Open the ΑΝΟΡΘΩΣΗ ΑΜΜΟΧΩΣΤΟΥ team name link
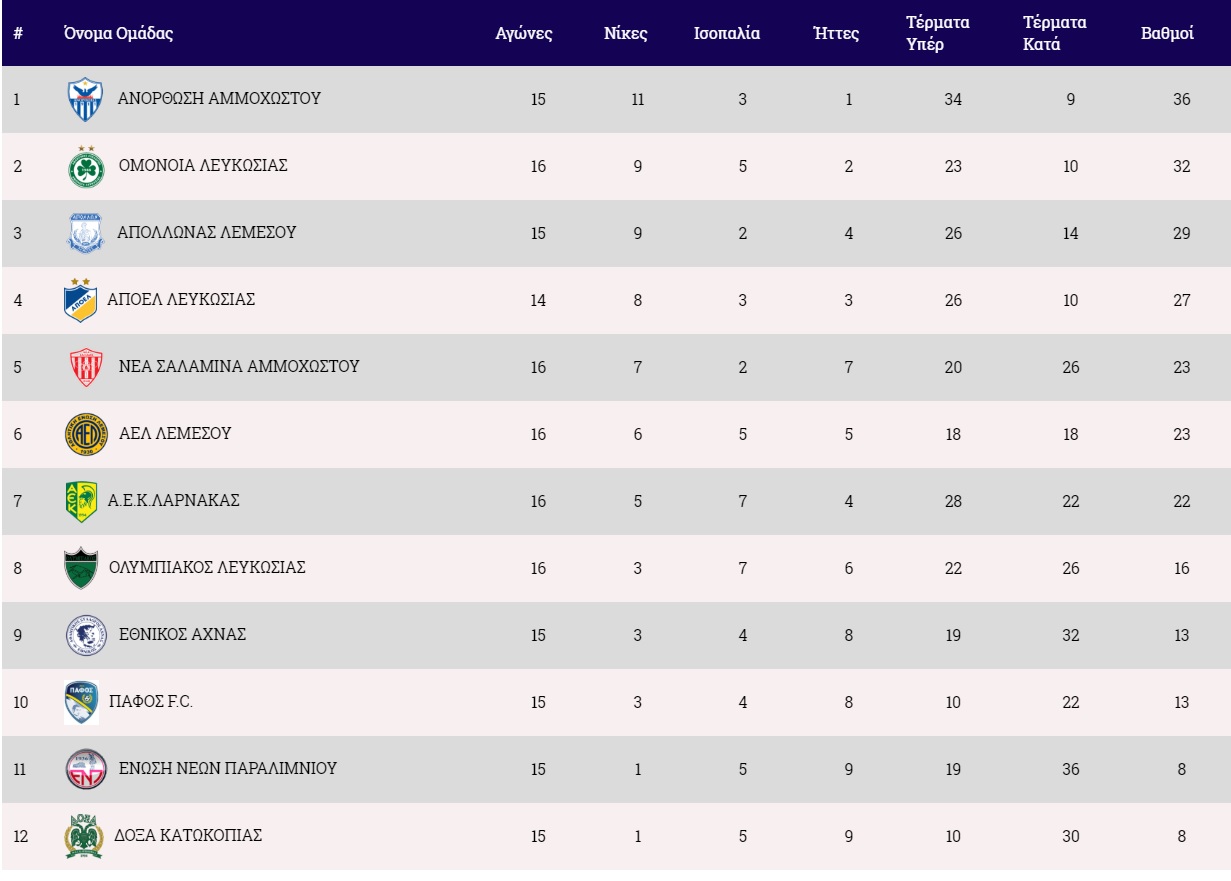 pyautogui.click(x=219, y=99)
